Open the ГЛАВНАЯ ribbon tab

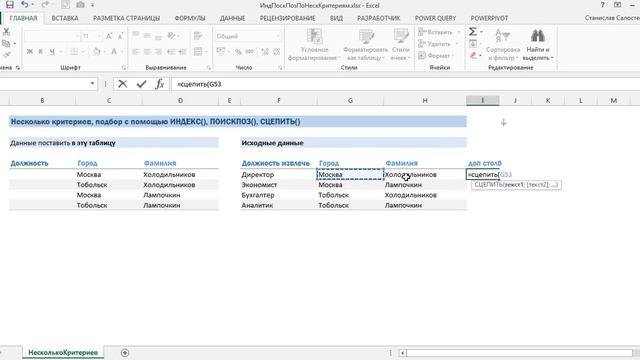coord(23,18)
